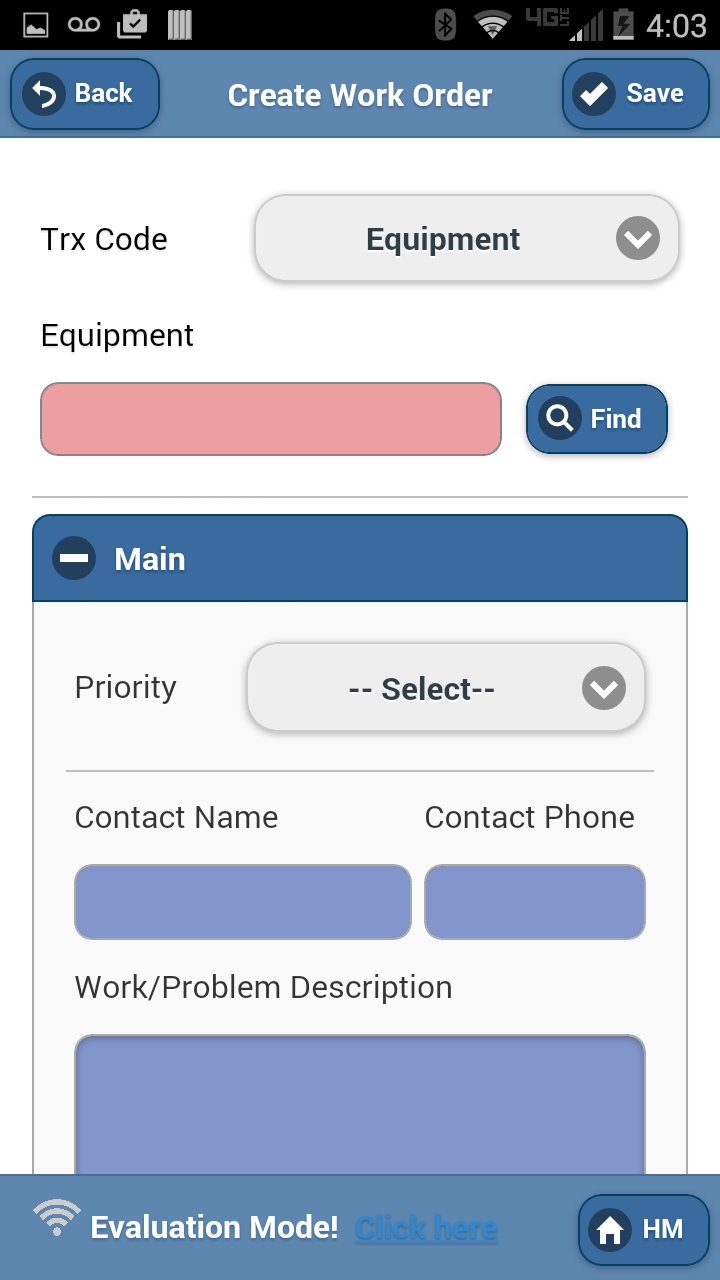720x1280 pixels.
Task: Tap the Contact Name text field
Action: point(242,902)
